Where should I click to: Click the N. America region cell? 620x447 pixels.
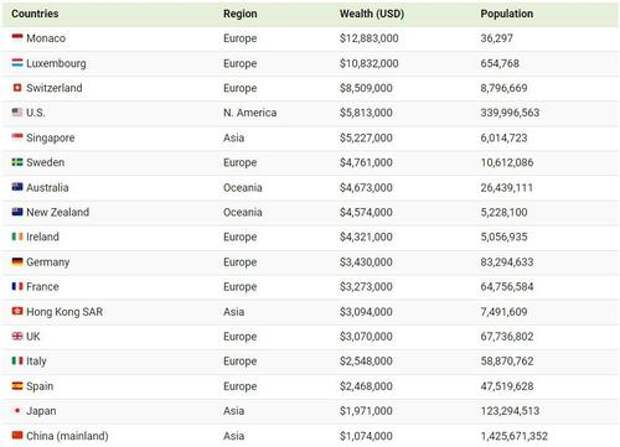coord(250,113)
